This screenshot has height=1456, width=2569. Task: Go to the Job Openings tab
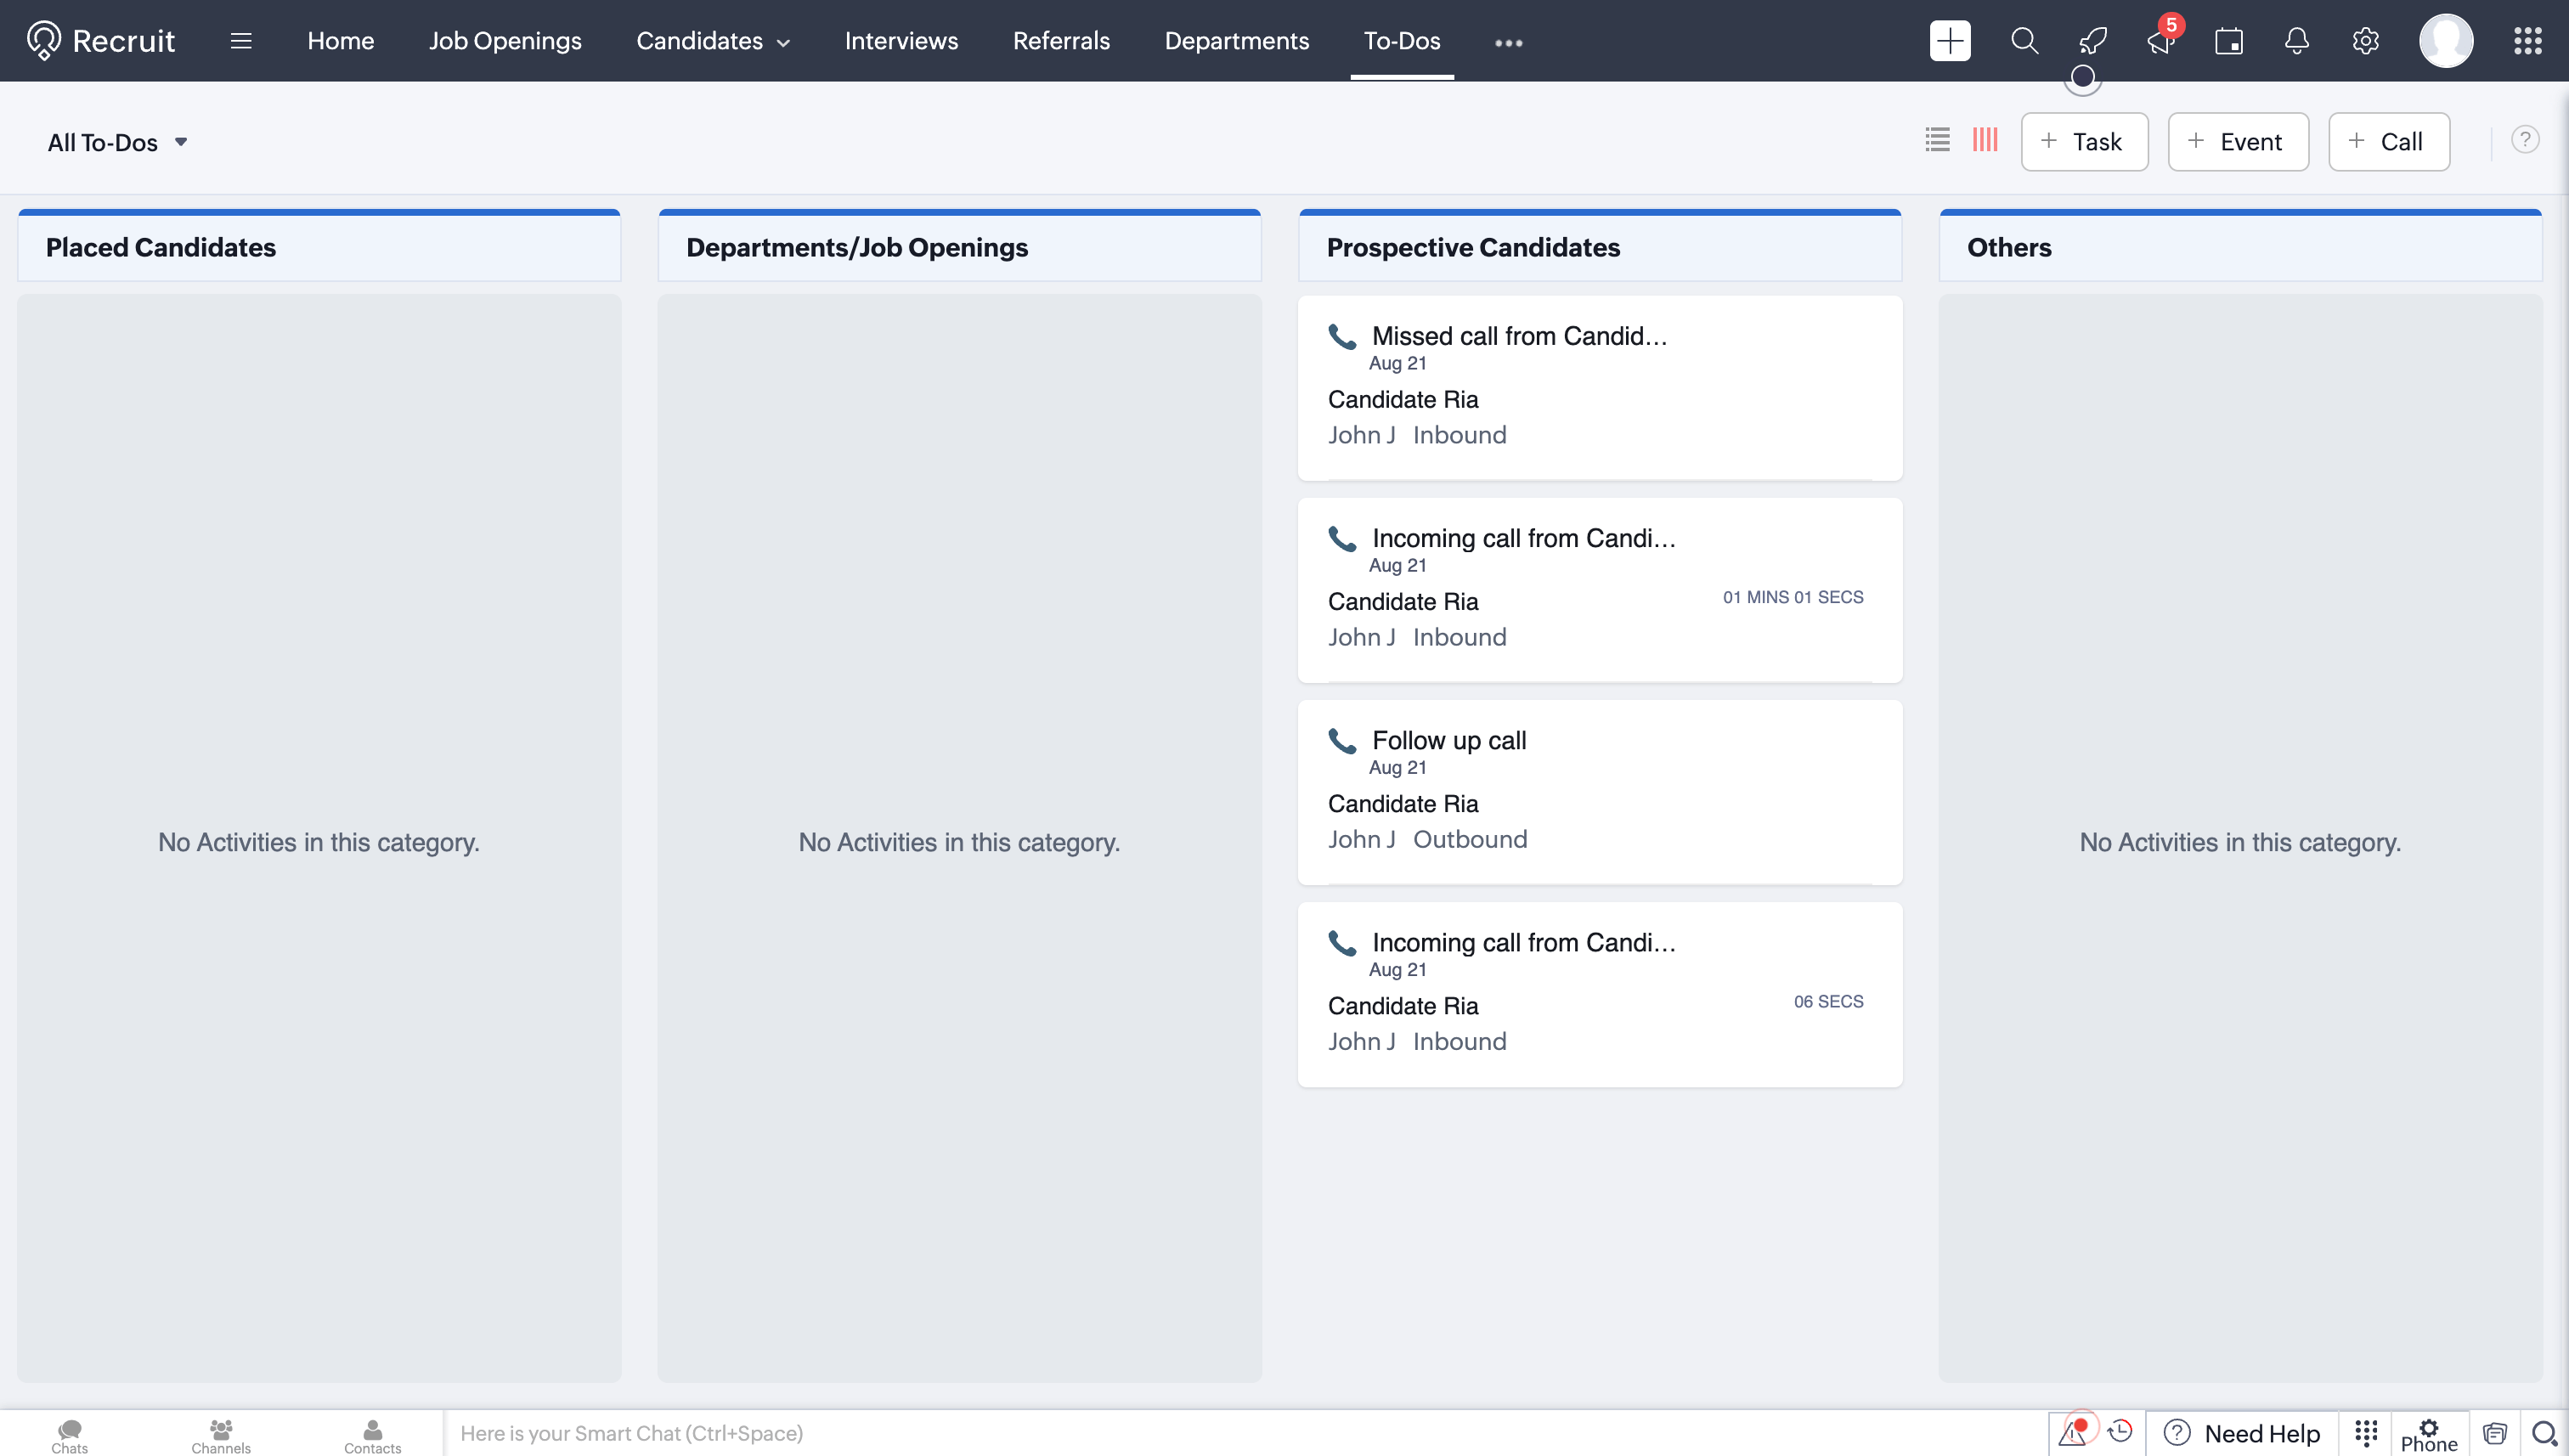click(505, 41)
